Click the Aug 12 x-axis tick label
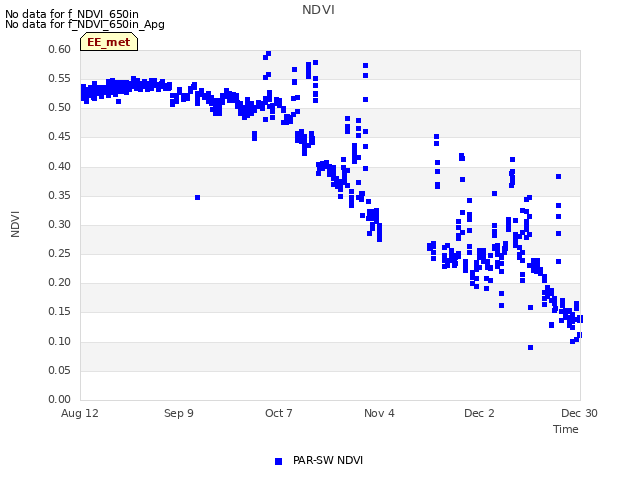The width and height of the screenshot is (640, 480). [80, 413]
